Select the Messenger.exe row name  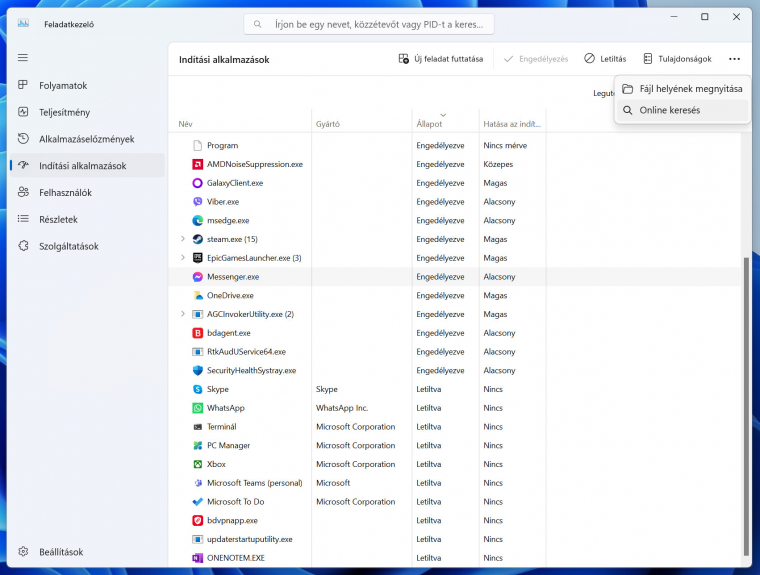click(233, 277)
